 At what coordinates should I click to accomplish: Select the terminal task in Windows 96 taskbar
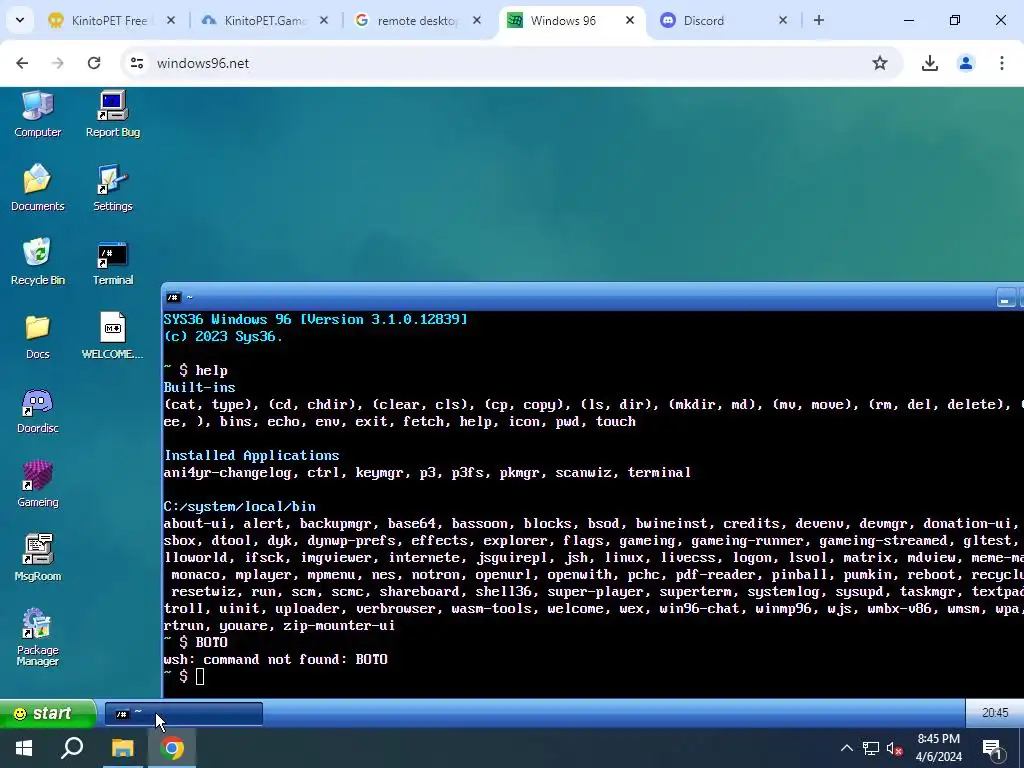click(184, 714)
